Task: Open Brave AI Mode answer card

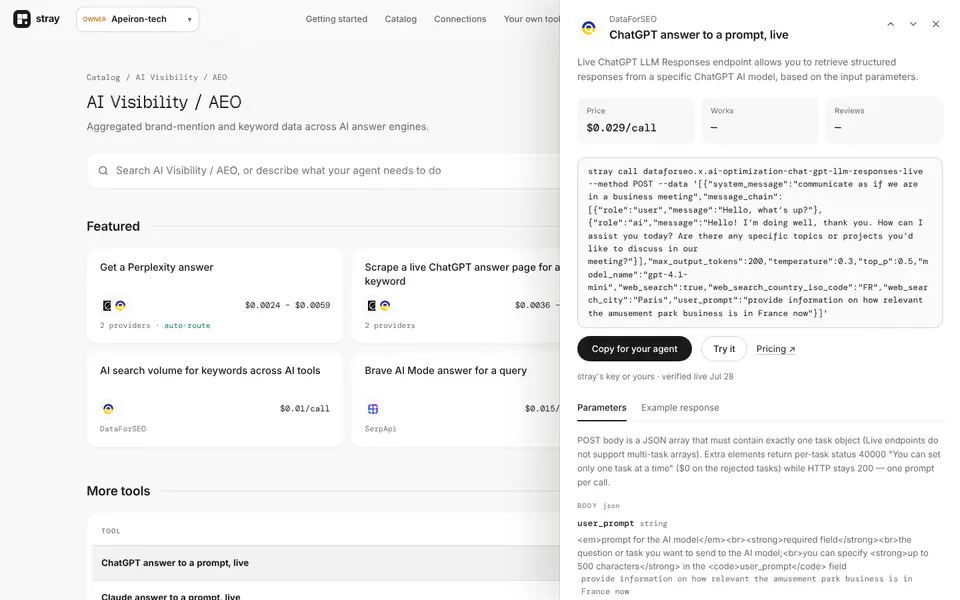Action: (456, 399)
